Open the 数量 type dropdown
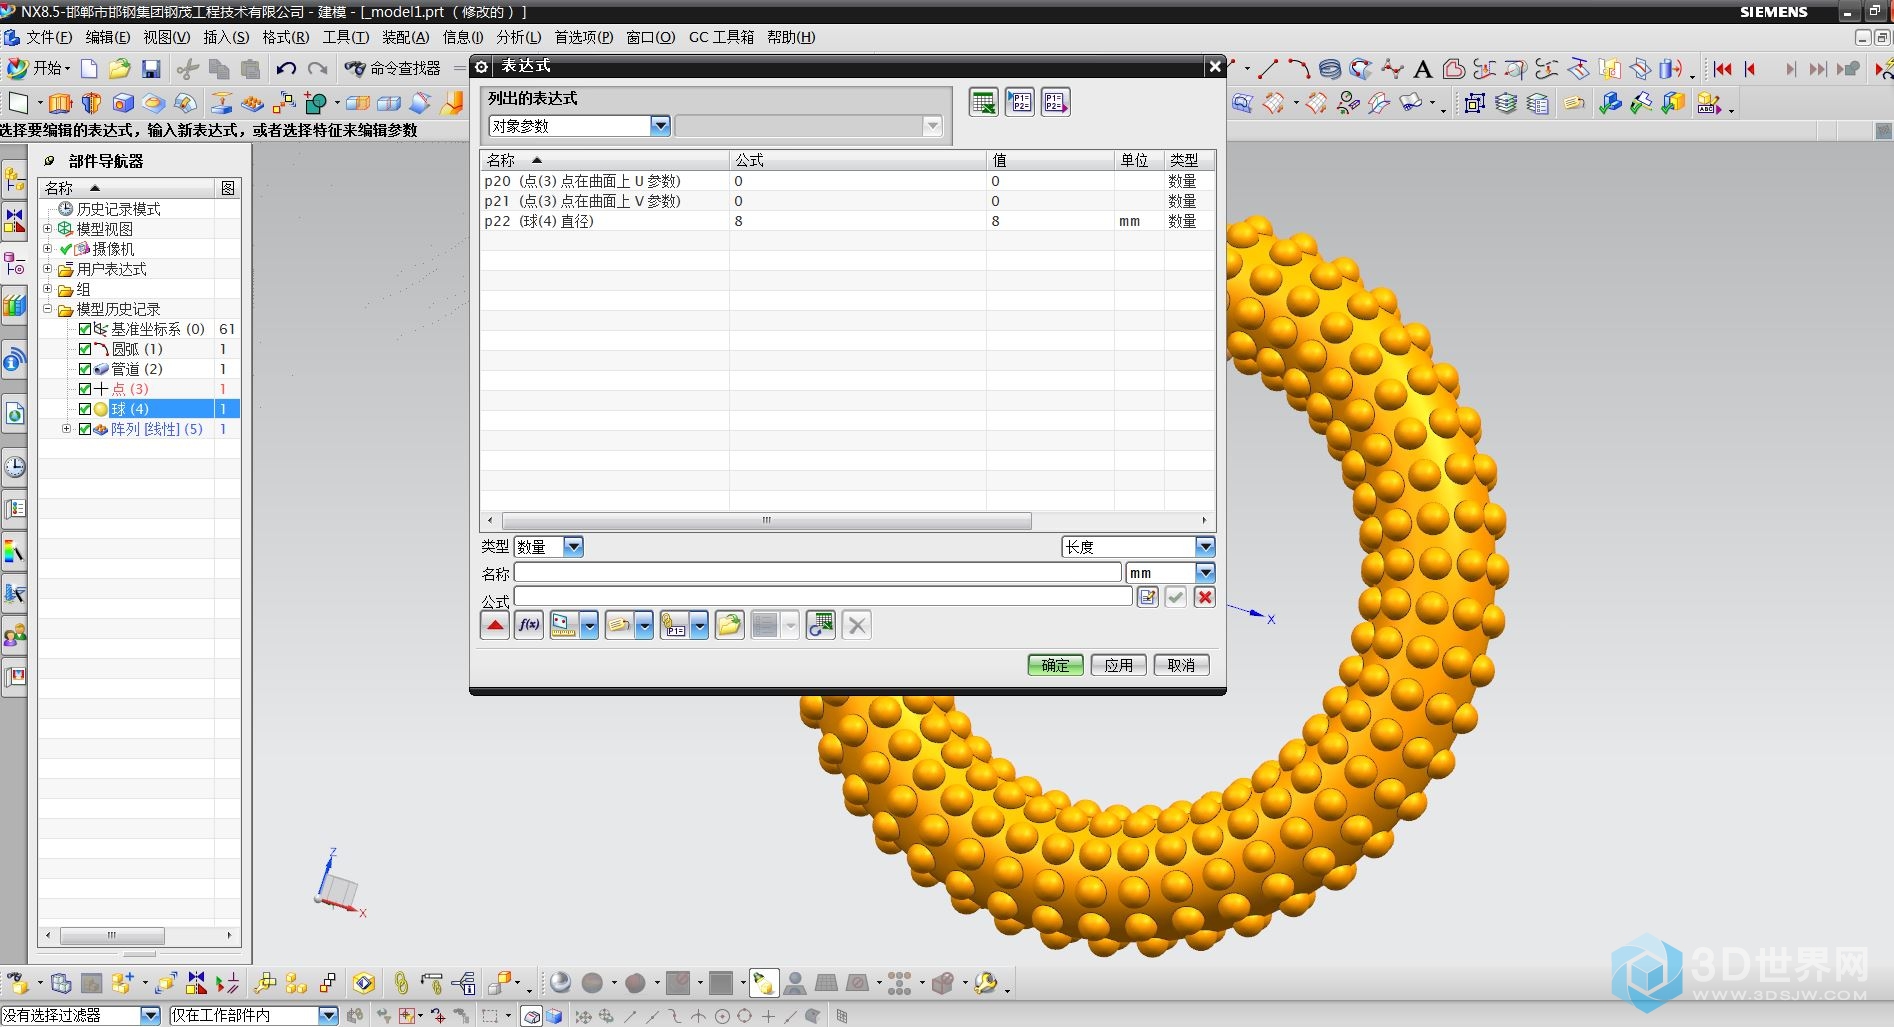Image resolution: width=1894 pixels, height=1027 pixels. point(573,547)
